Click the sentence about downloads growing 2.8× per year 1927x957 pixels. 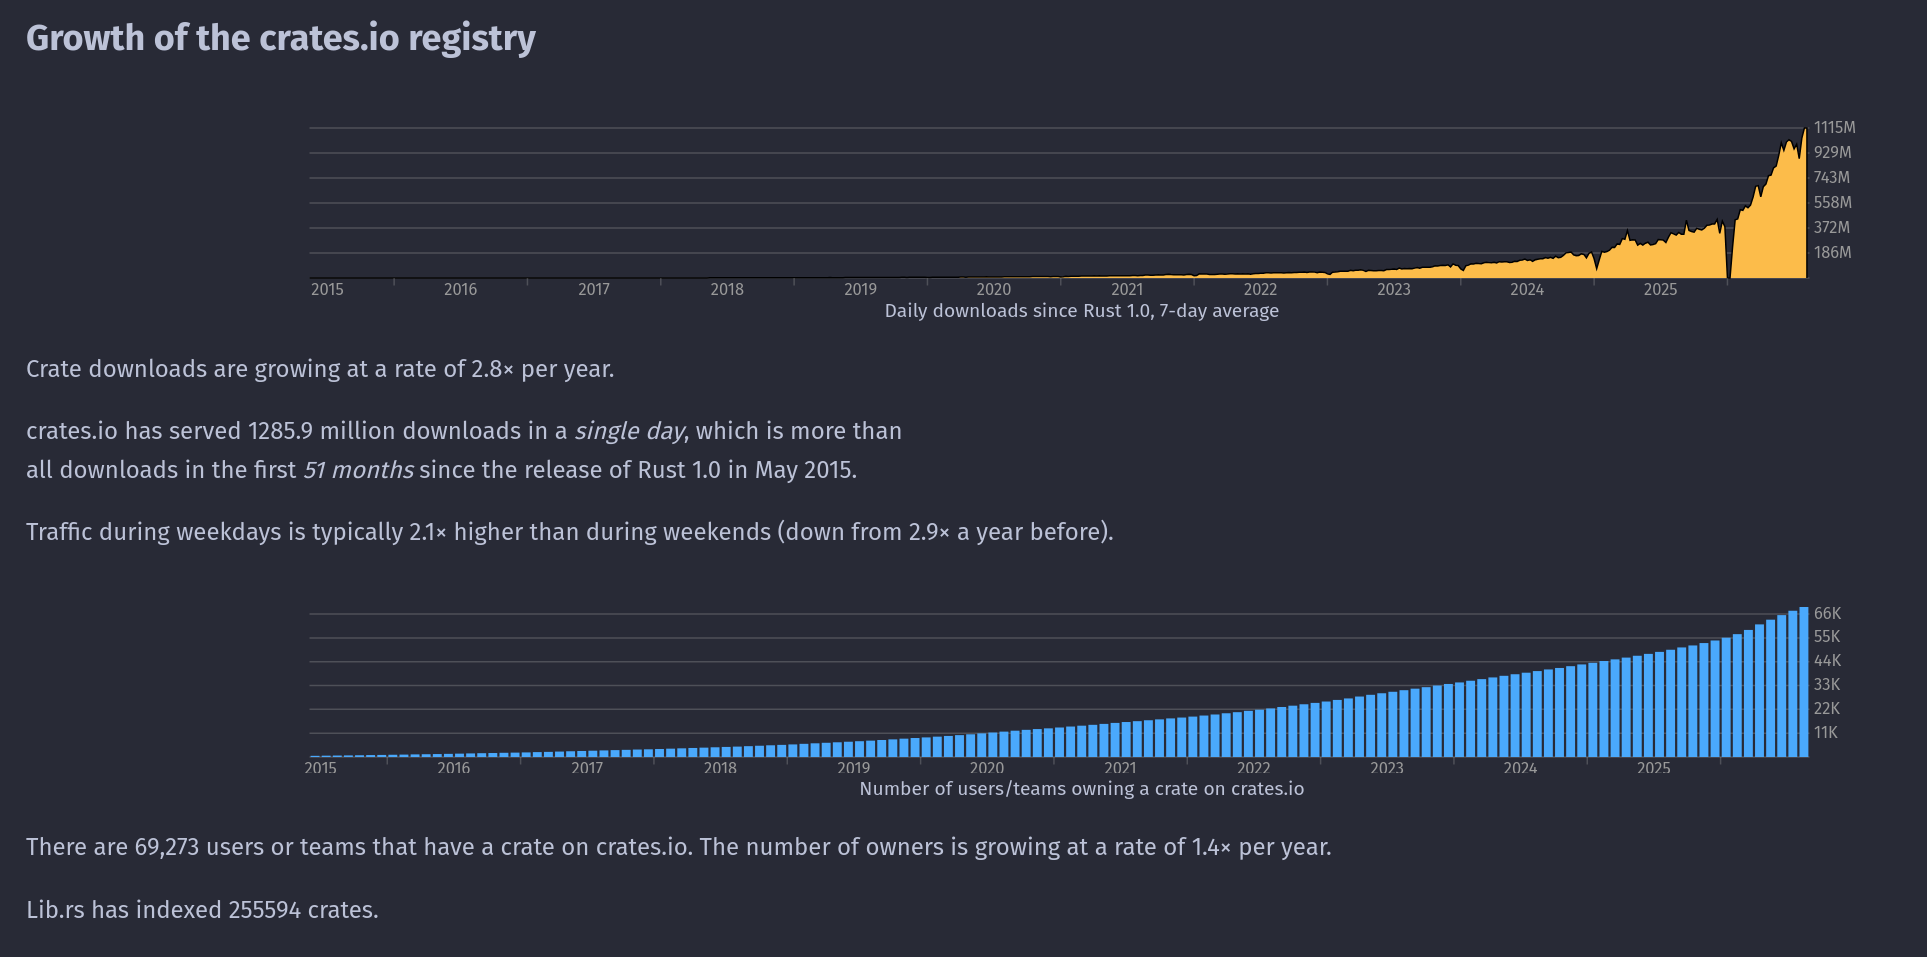pyautogui.click(x=320, y=369)
